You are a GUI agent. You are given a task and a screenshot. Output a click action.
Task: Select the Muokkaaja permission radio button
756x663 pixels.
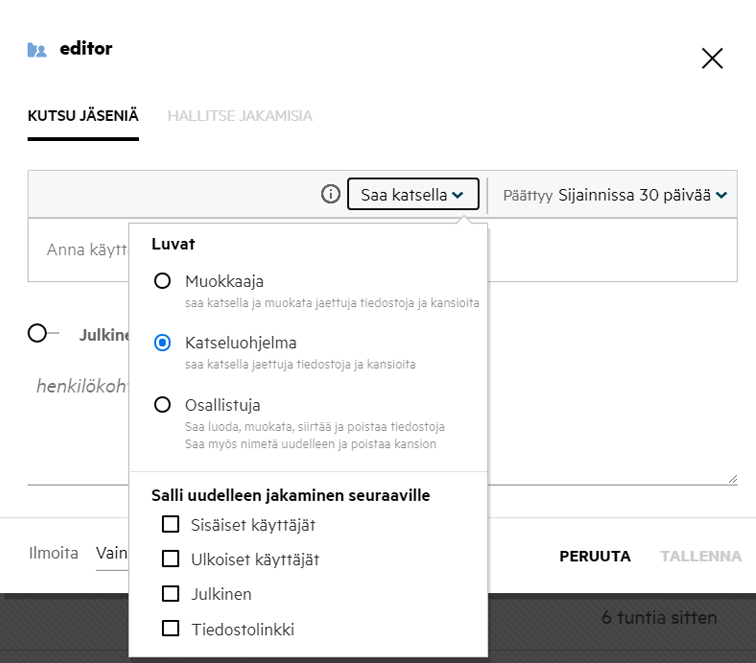point(162,282)
